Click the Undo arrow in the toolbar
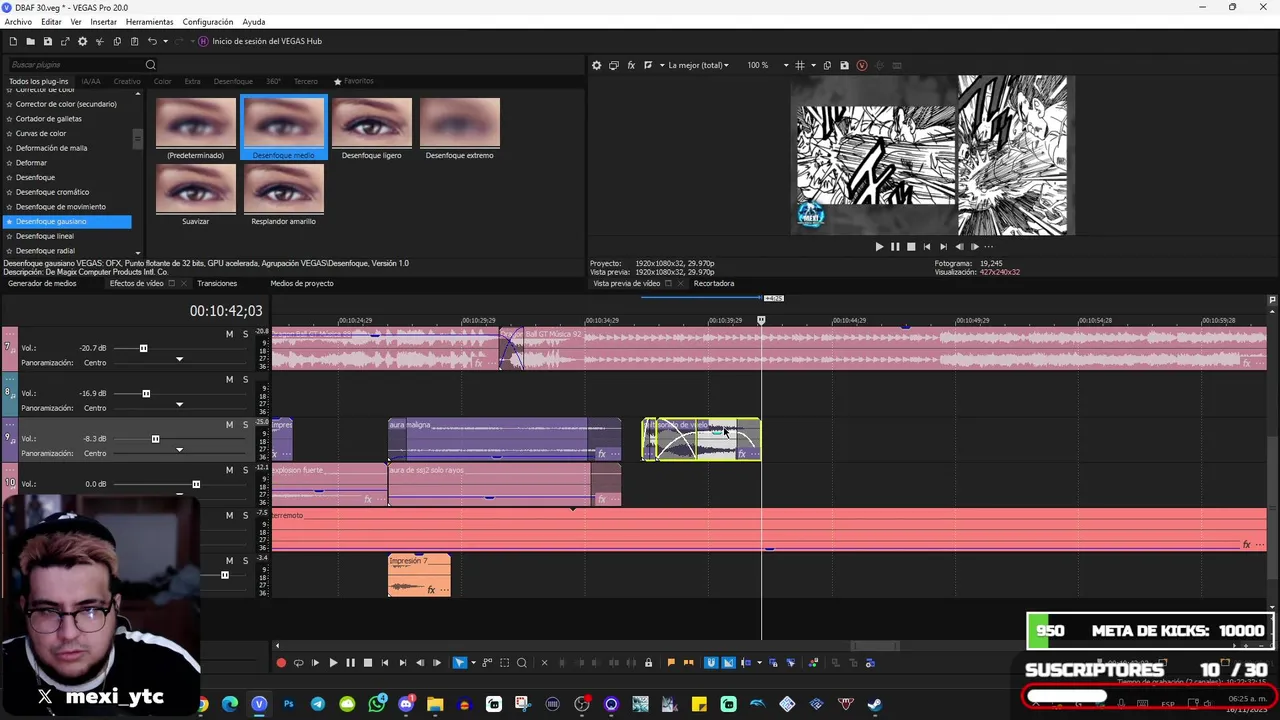Image resolution: width=1280 pixels, height=720 pixels. tap(152, 41)
